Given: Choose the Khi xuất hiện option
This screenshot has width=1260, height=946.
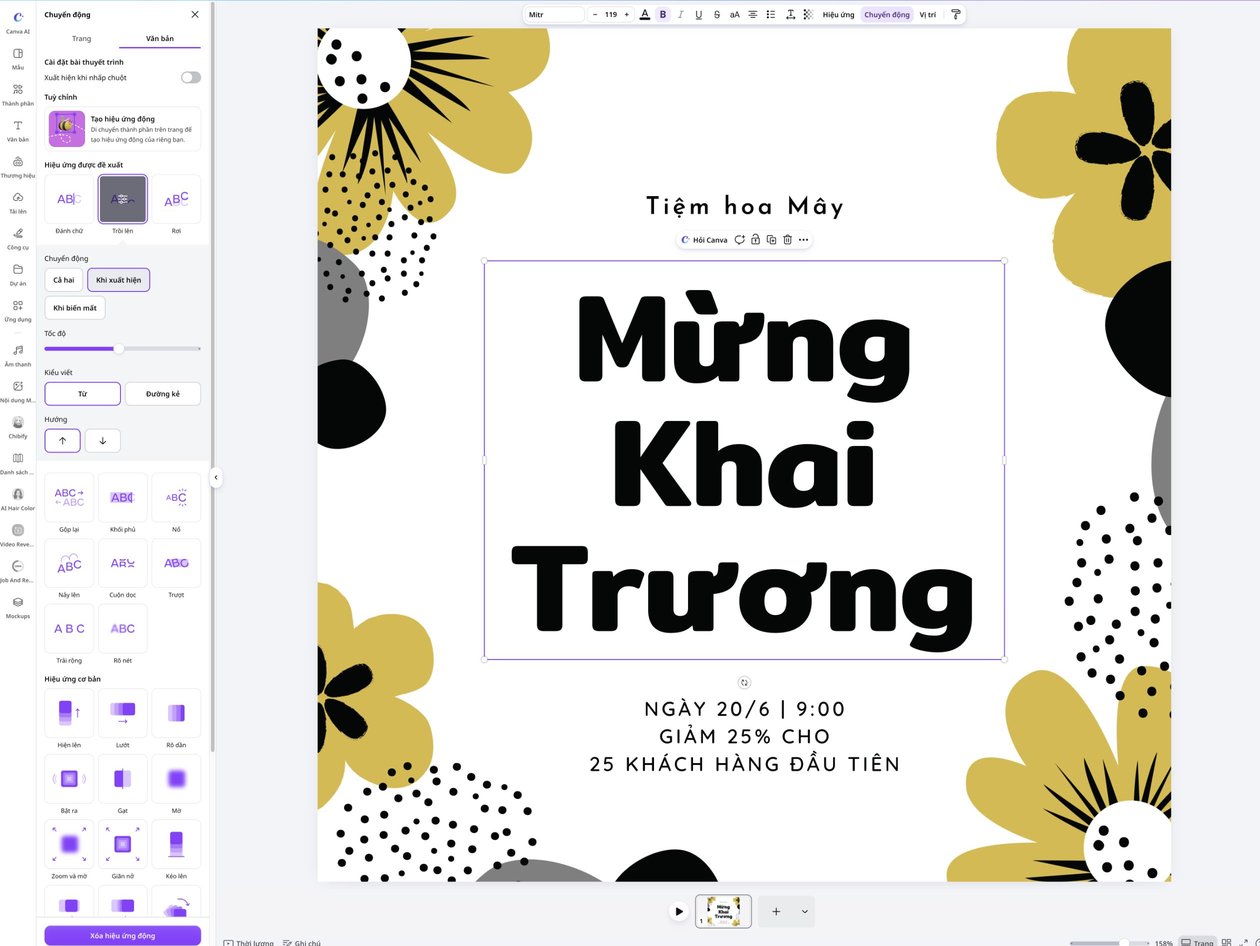Looking at the screenshot, I should point(118,280).
